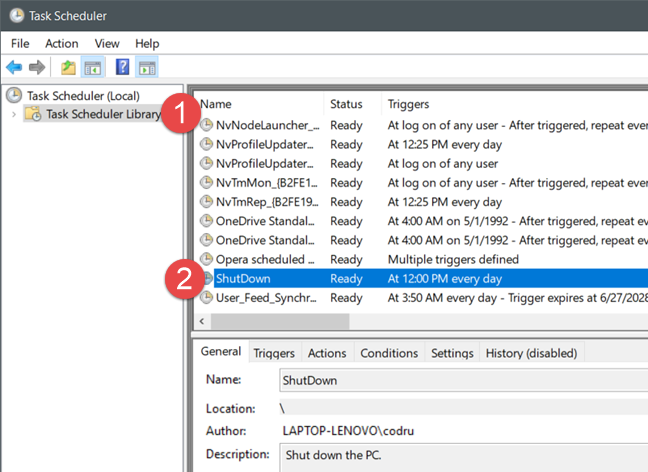Click the Task Scheduler clock icon in the title bar
This screenshot has width=648, height=472.
(x=17, y=16)
